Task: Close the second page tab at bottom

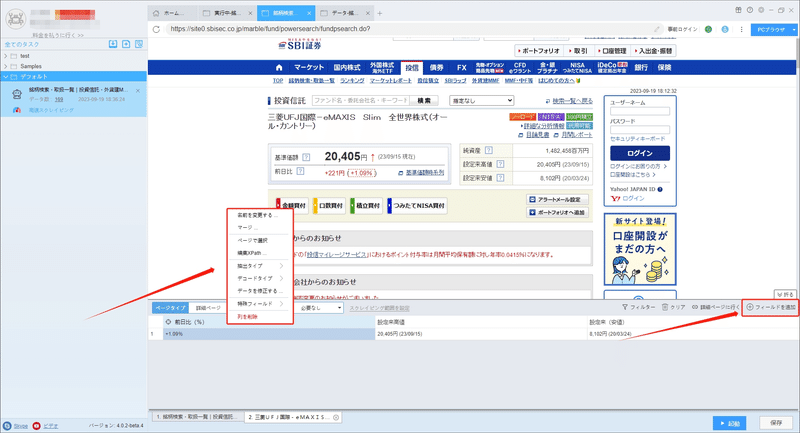Action: coord(336,417)
